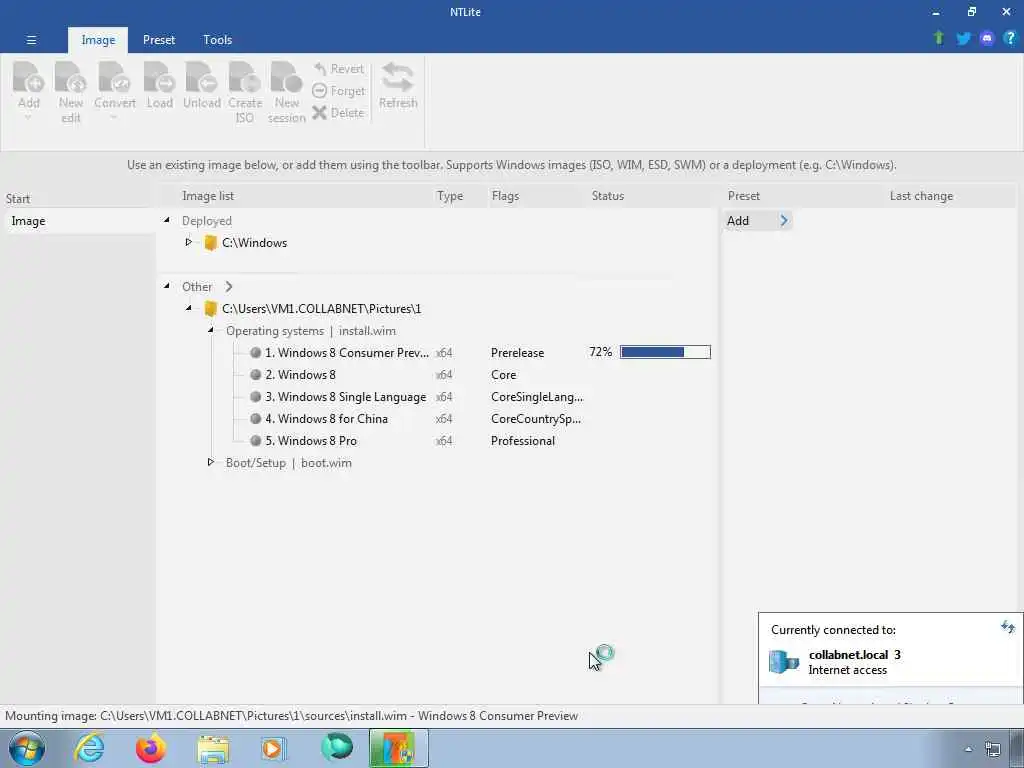Launch Firefox from taskbar
The height and width of the screenshot is (768, 1024).
(151, 748)
